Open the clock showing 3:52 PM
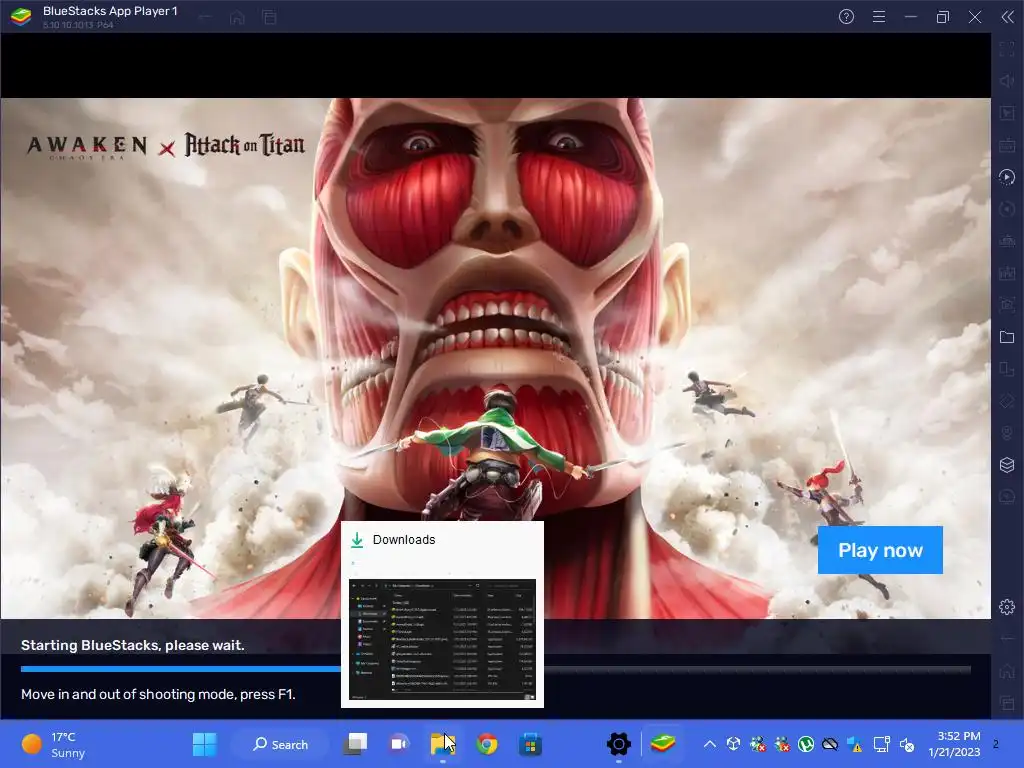 click(x=954, y=744)
